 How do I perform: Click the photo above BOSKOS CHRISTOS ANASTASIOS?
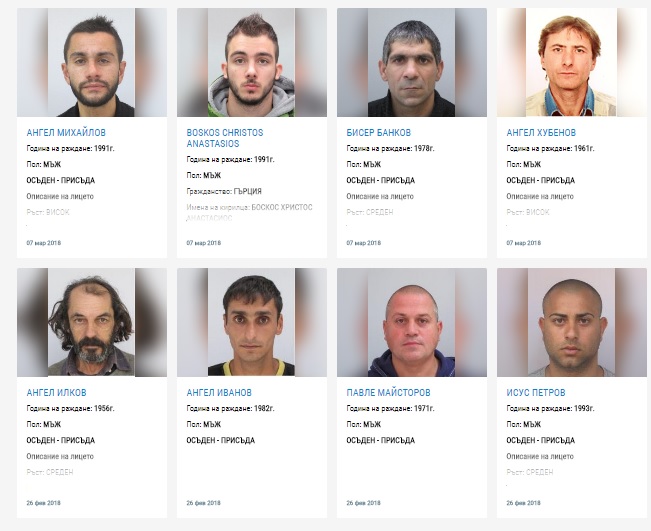(252, 62)
